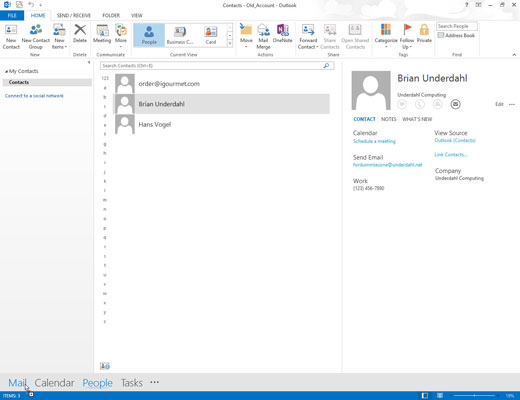Send contact to OneNote

click(x=282, y=33)
